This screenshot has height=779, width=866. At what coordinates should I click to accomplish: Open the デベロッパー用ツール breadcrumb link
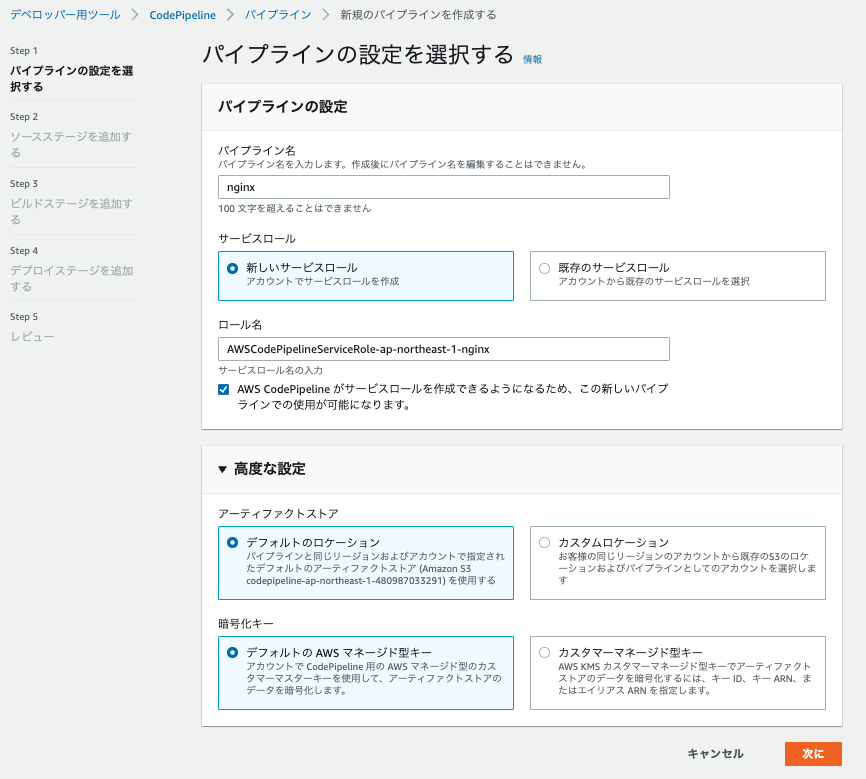pos(64,15)
